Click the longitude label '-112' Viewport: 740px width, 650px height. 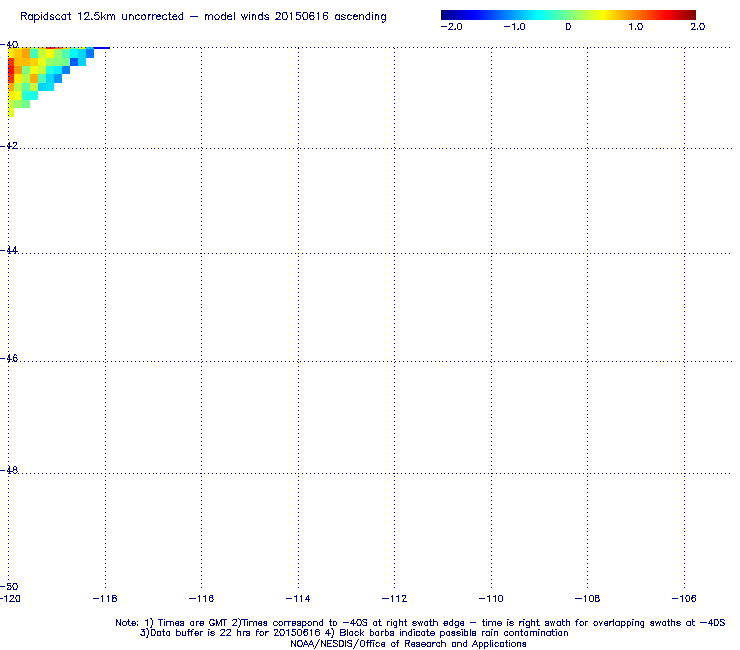(x=394, y=599)
